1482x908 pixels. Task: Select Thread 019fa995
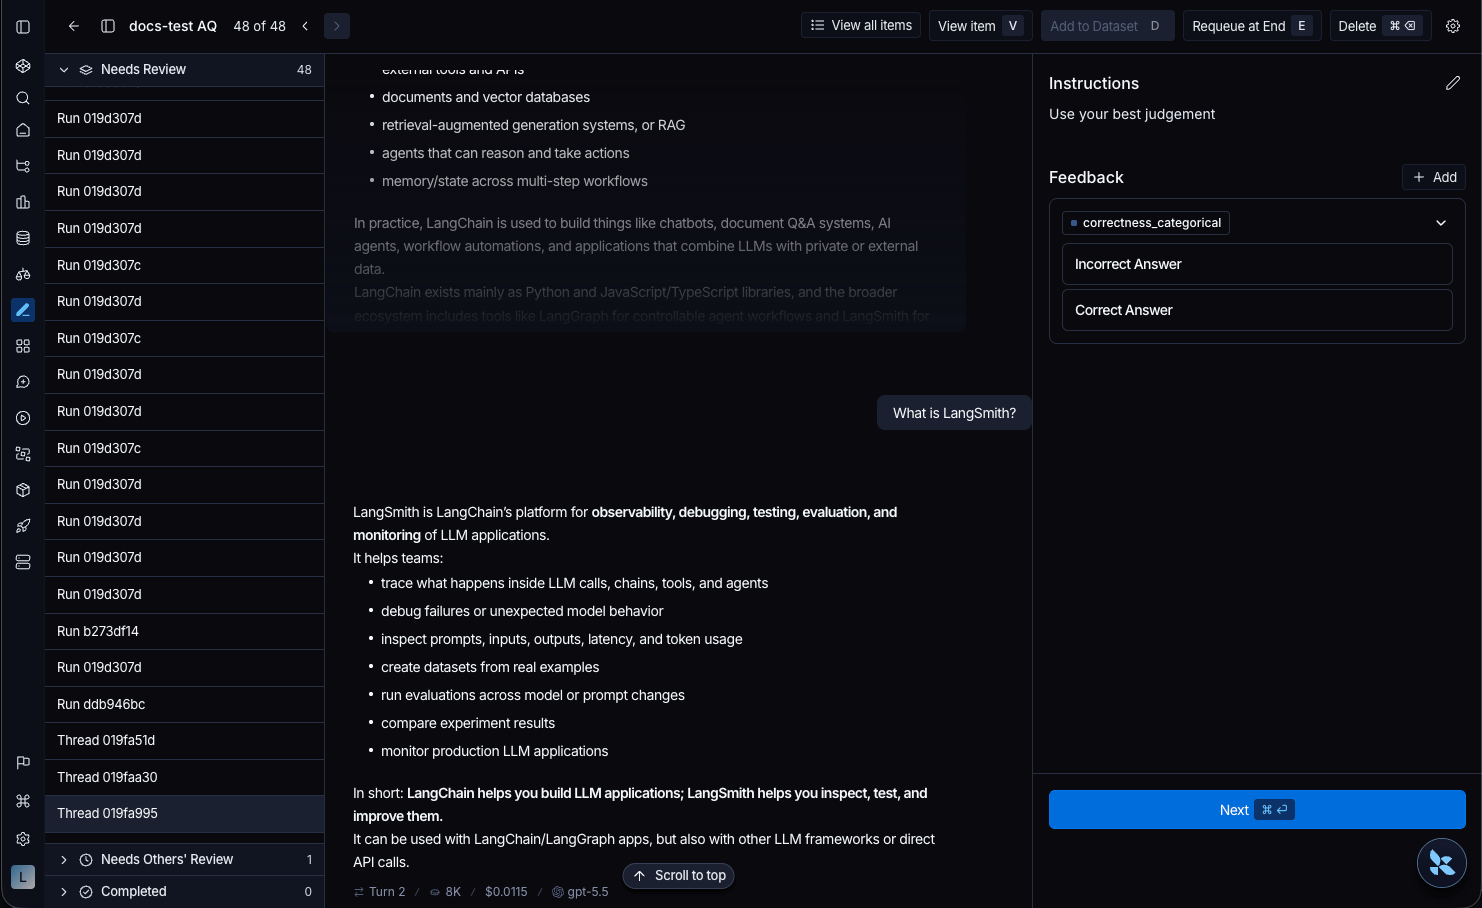pyautogui.click(x=185, y=814)
